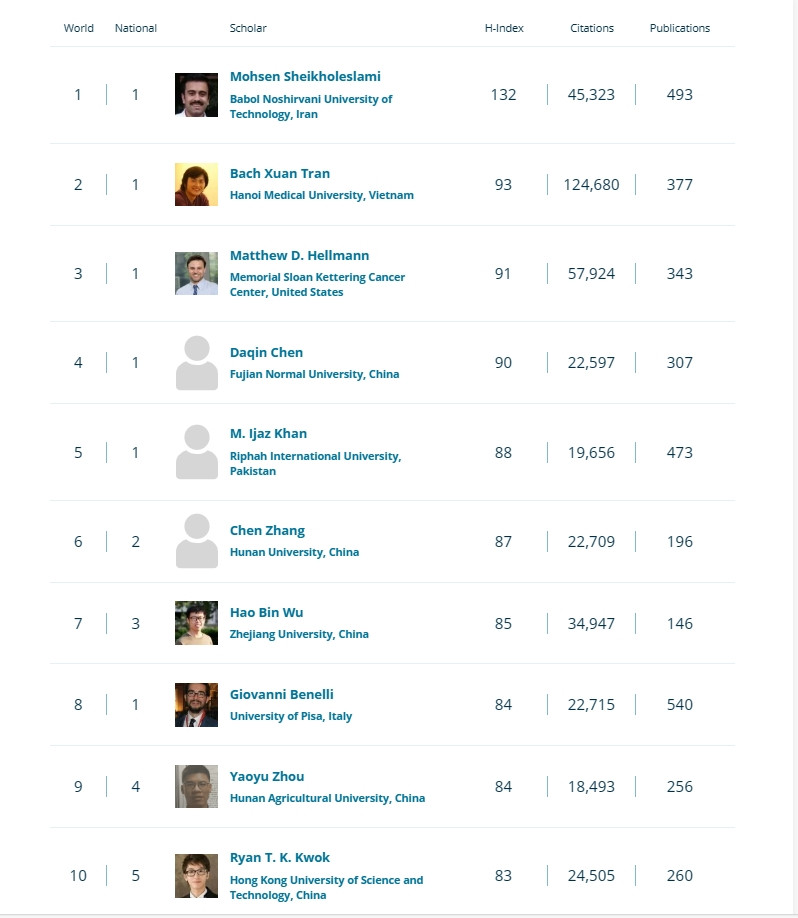Click Daqin Chen's placeholder avatar icon
798x918 pixels.
pyautogui.click(x=196, y=363)
